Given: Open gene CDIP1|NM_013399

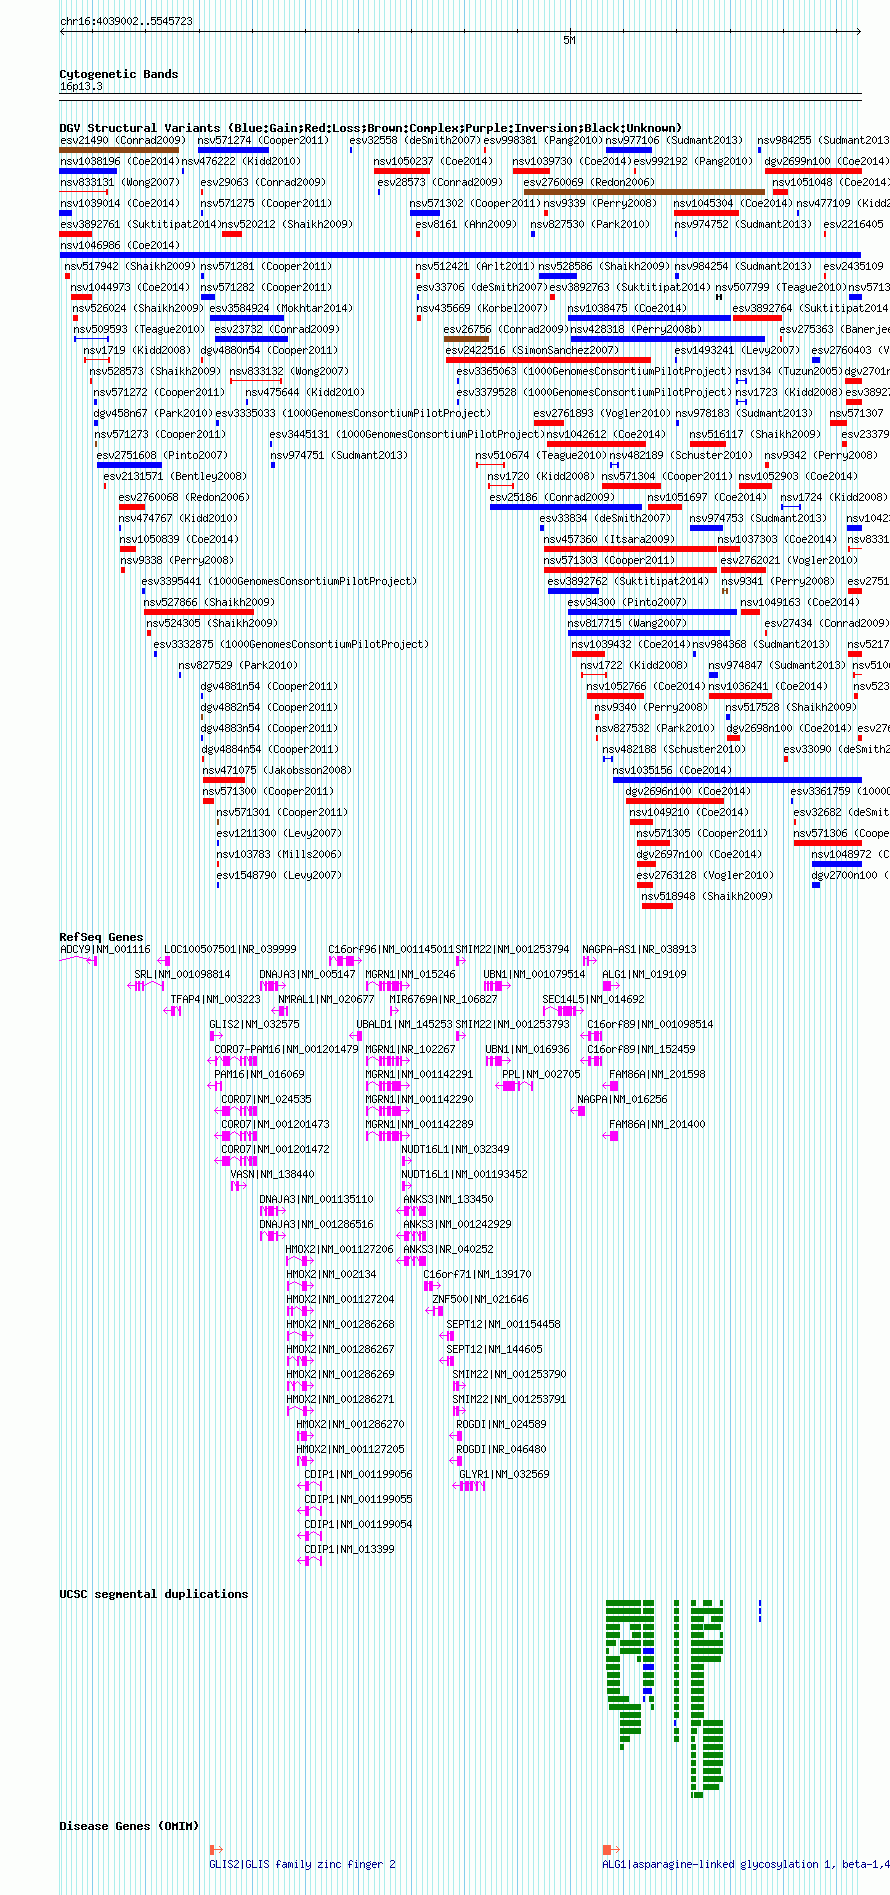Looking at the screenshot, I should [x=349, y=1549].
